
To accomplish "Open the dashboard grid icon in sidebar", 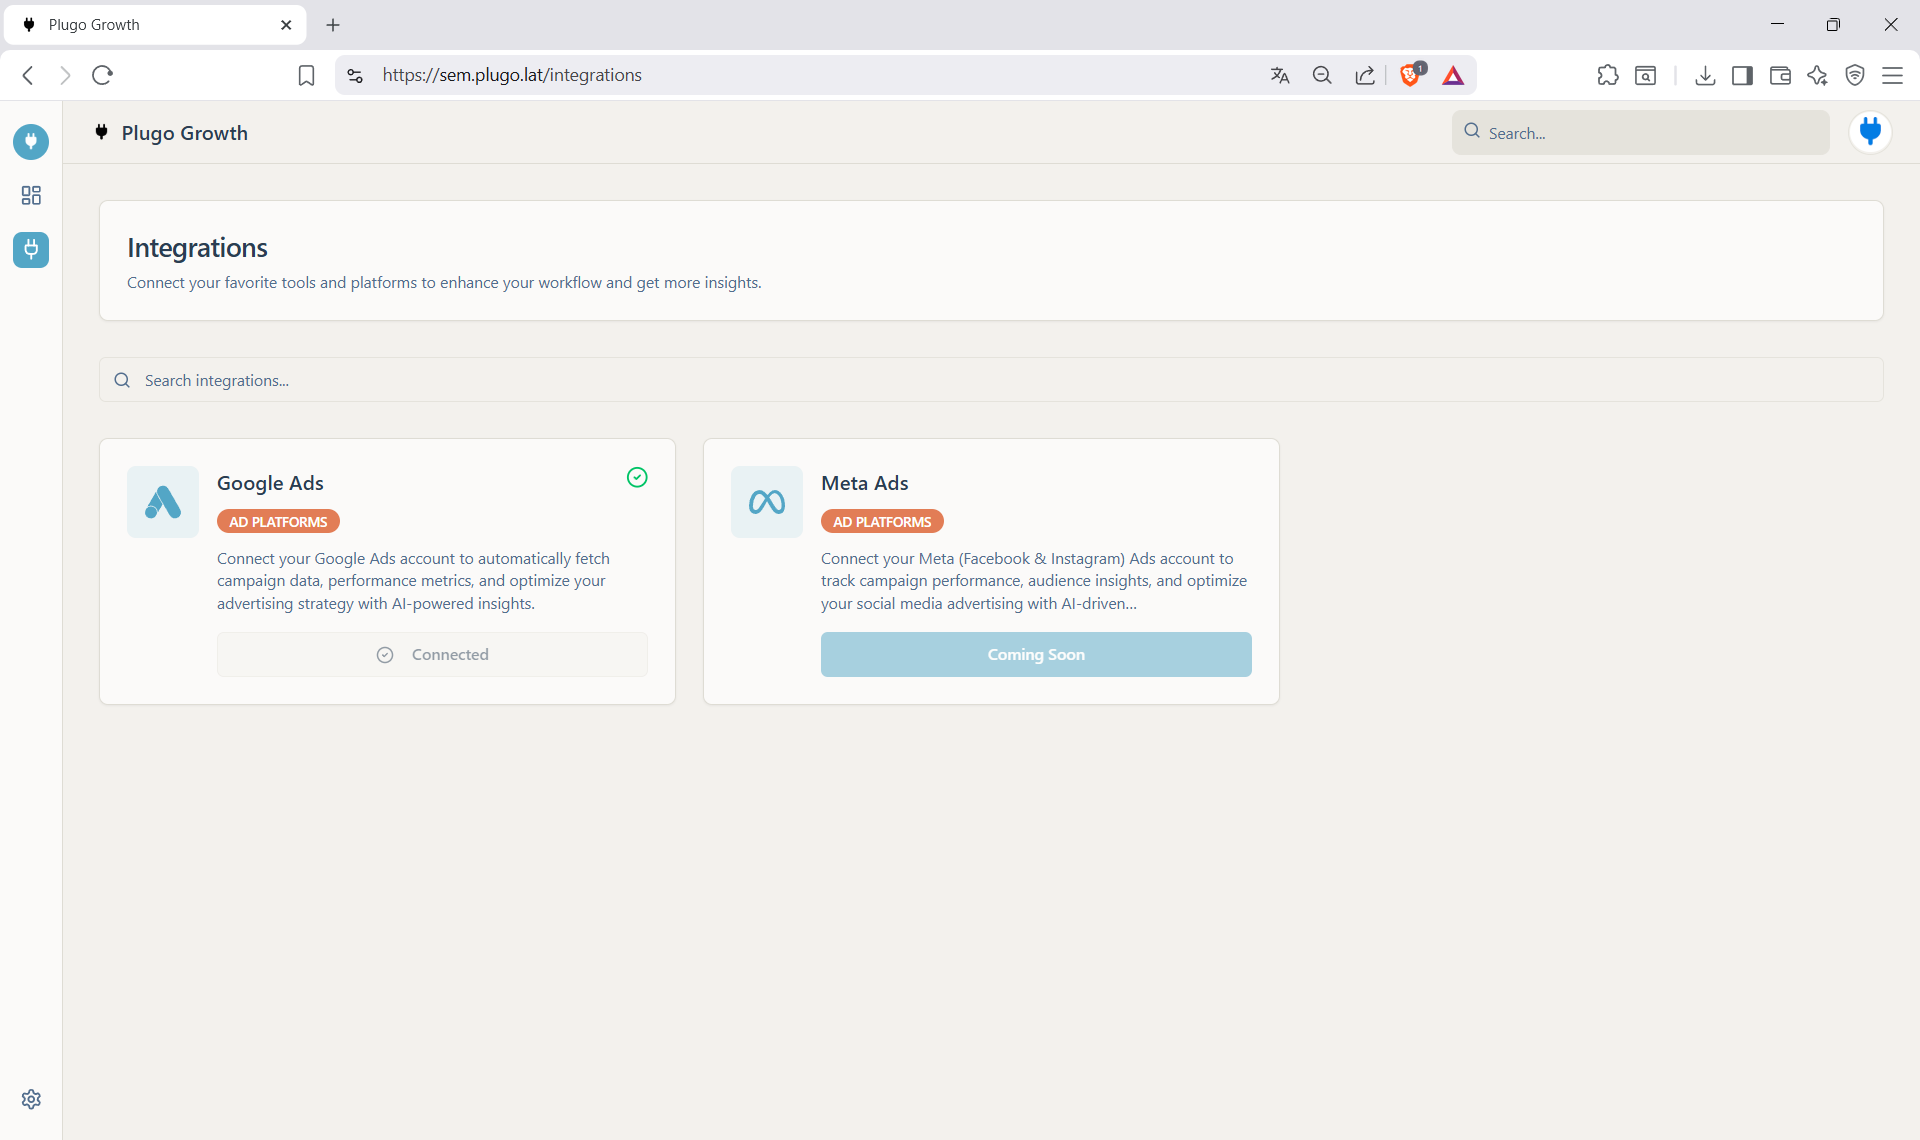I will click(x=30, y=195).
